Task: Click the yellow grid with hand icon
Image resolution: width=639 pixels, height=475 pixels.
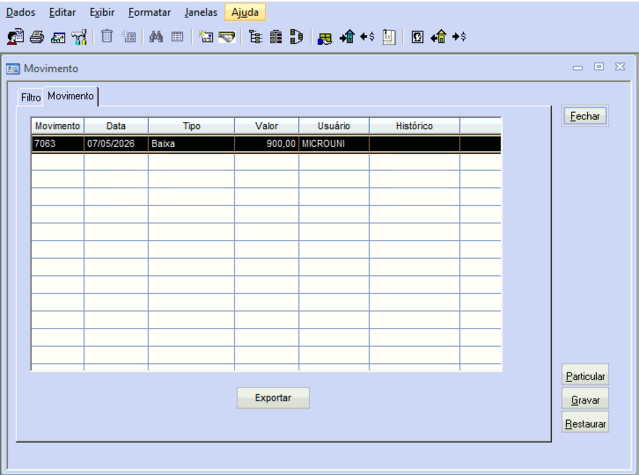Action: tap(325, 38)
